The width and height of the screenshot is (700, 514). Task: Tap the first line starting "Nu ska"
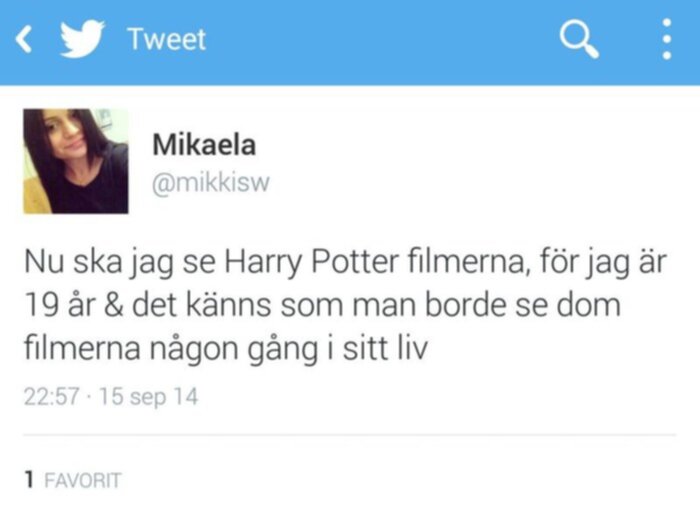[x=345, y=262]
